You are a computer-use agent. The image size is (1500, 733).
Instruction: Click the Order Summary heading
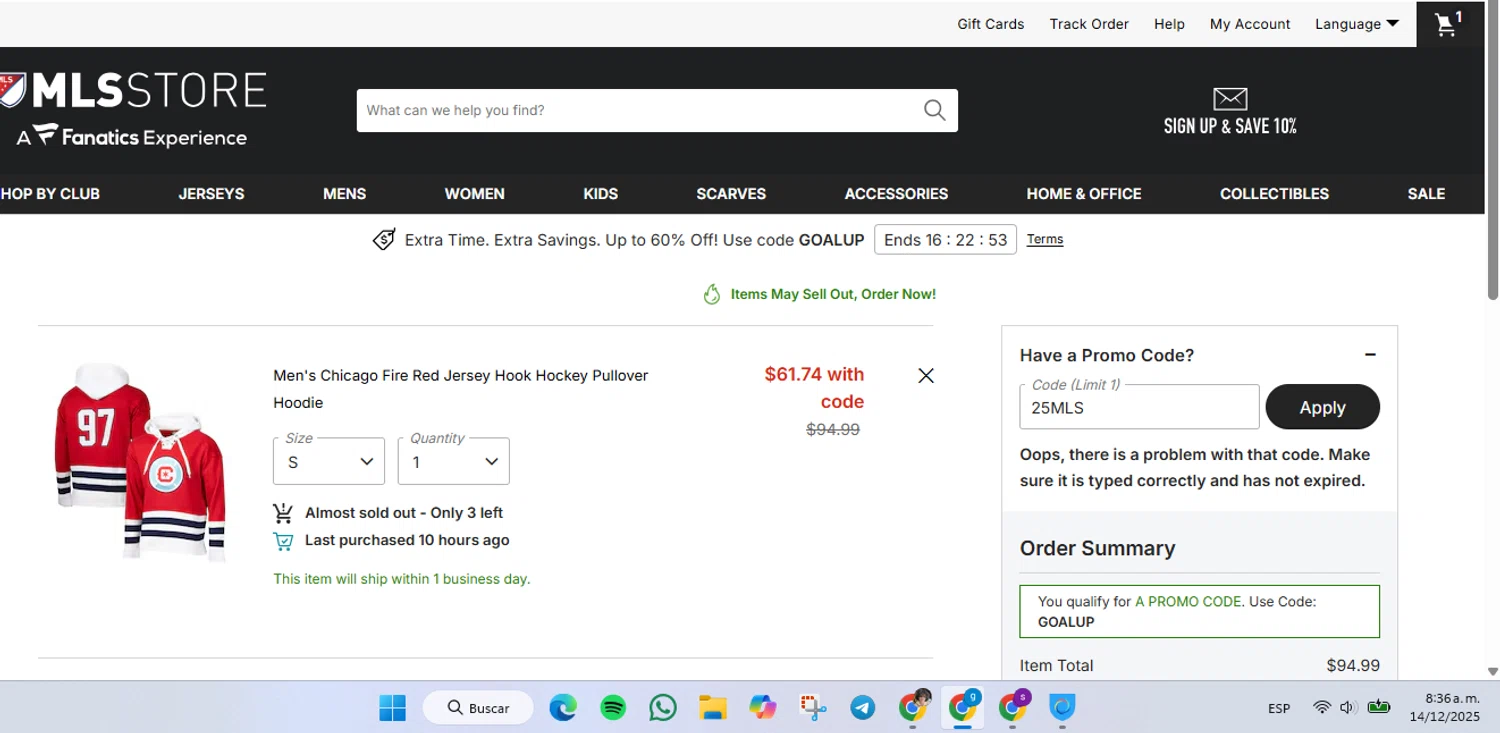(x=1097, y=548)
